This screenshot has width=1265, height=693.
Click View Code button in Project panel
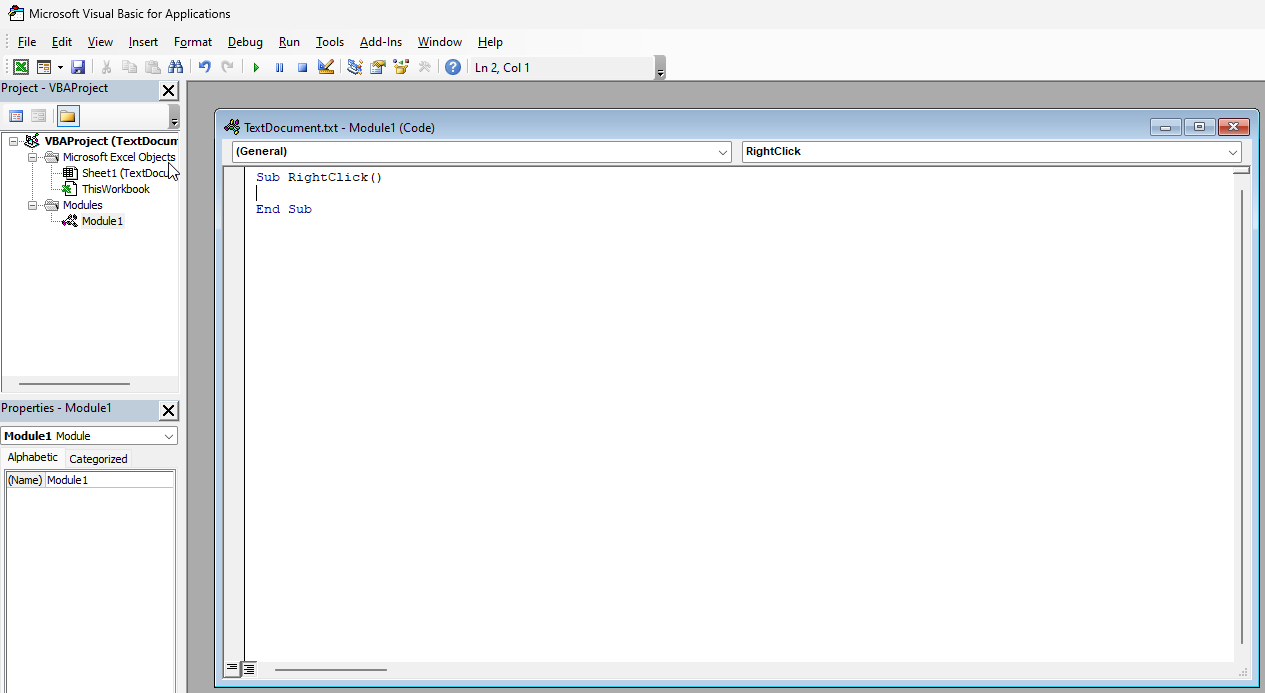point(16,116)
